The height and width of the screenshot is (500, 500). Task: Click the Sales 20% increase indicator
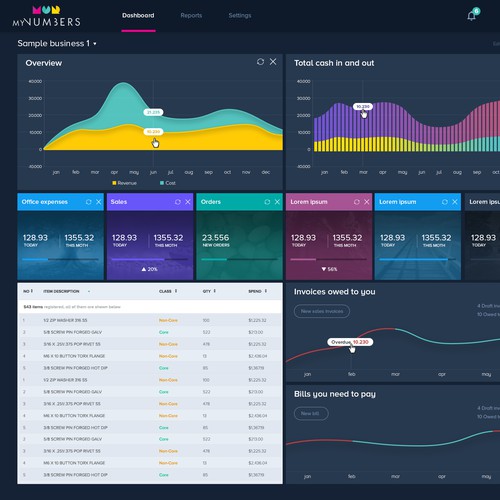149,269
